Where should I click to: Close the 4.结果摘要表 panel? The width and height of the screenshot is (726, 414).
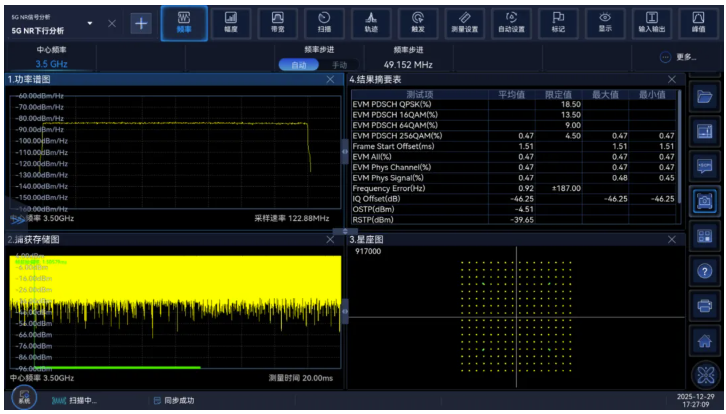672,80
